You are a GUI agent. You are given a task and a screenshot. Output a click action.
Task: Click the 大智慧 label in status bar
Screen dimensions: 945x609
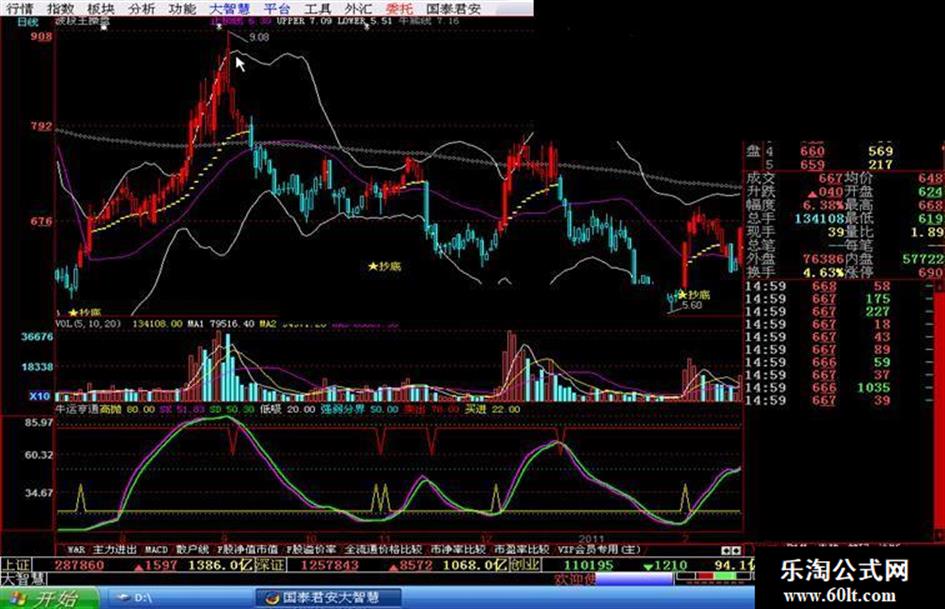[23, 579]
